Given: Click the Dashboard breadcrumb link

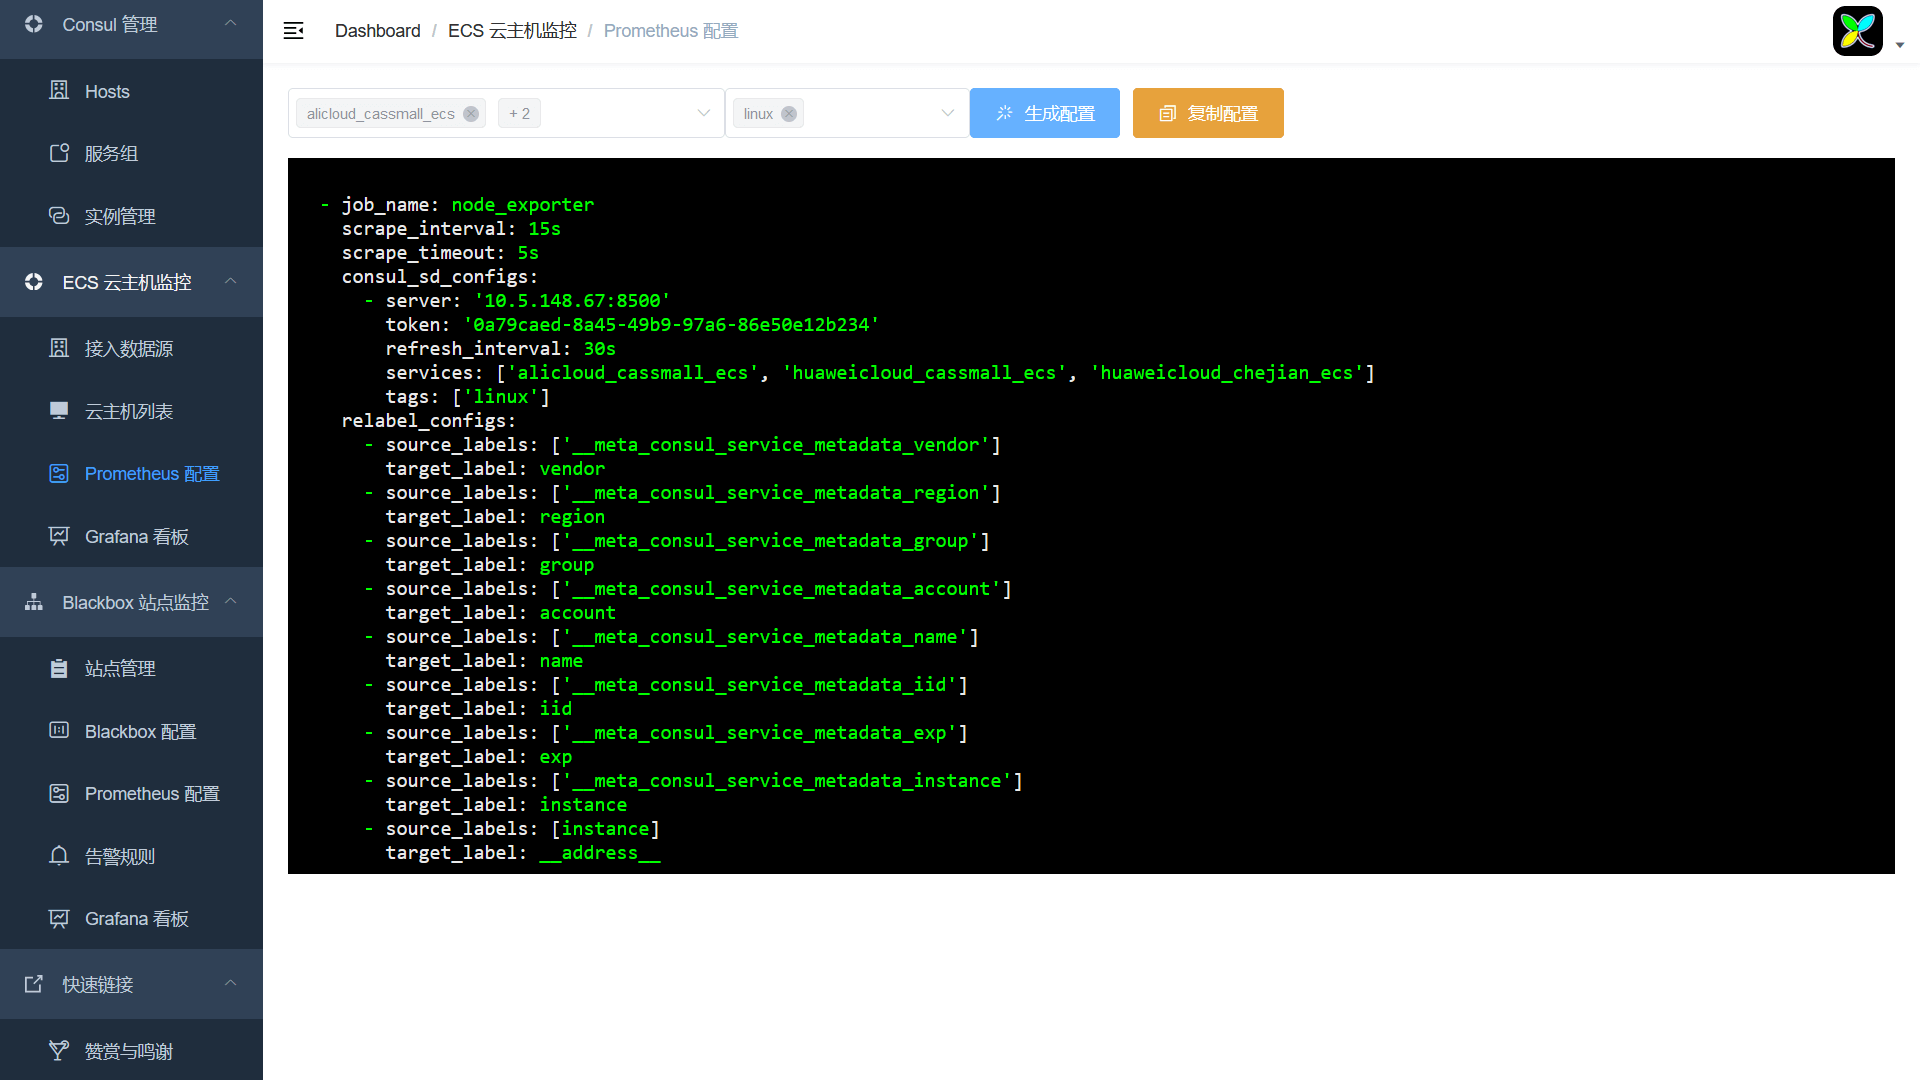Looking at the screenshot, I should (x=377, y=31).
